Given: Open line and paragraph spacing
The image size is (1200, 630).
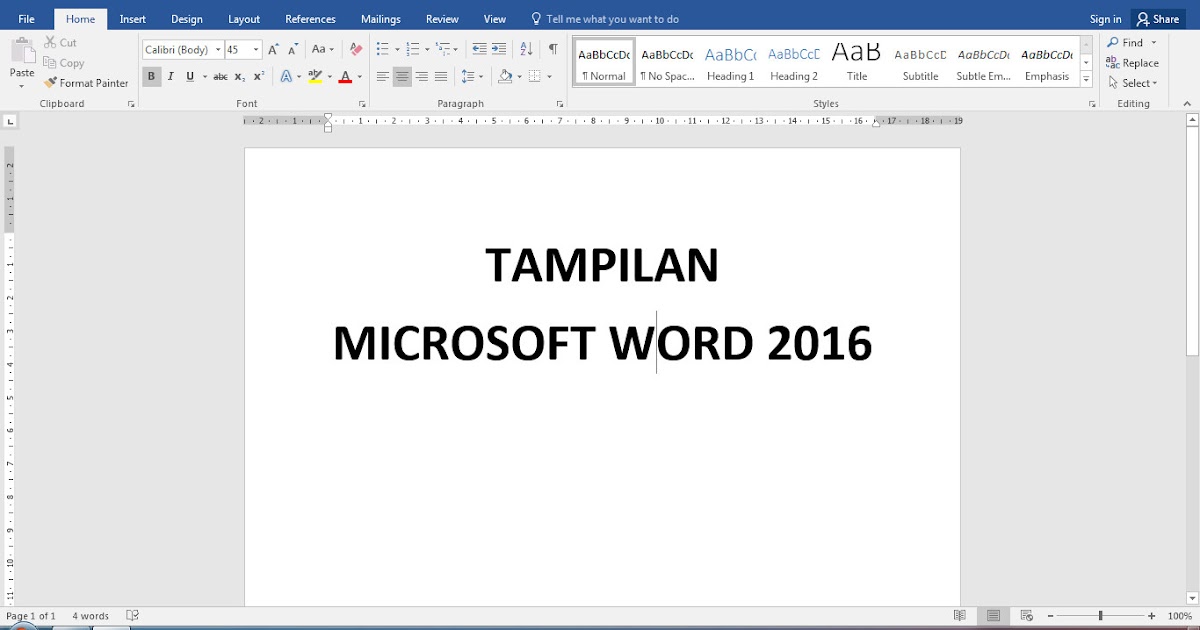Looking at the screenshot, I should pyautogui.click(x=468, y=77).
